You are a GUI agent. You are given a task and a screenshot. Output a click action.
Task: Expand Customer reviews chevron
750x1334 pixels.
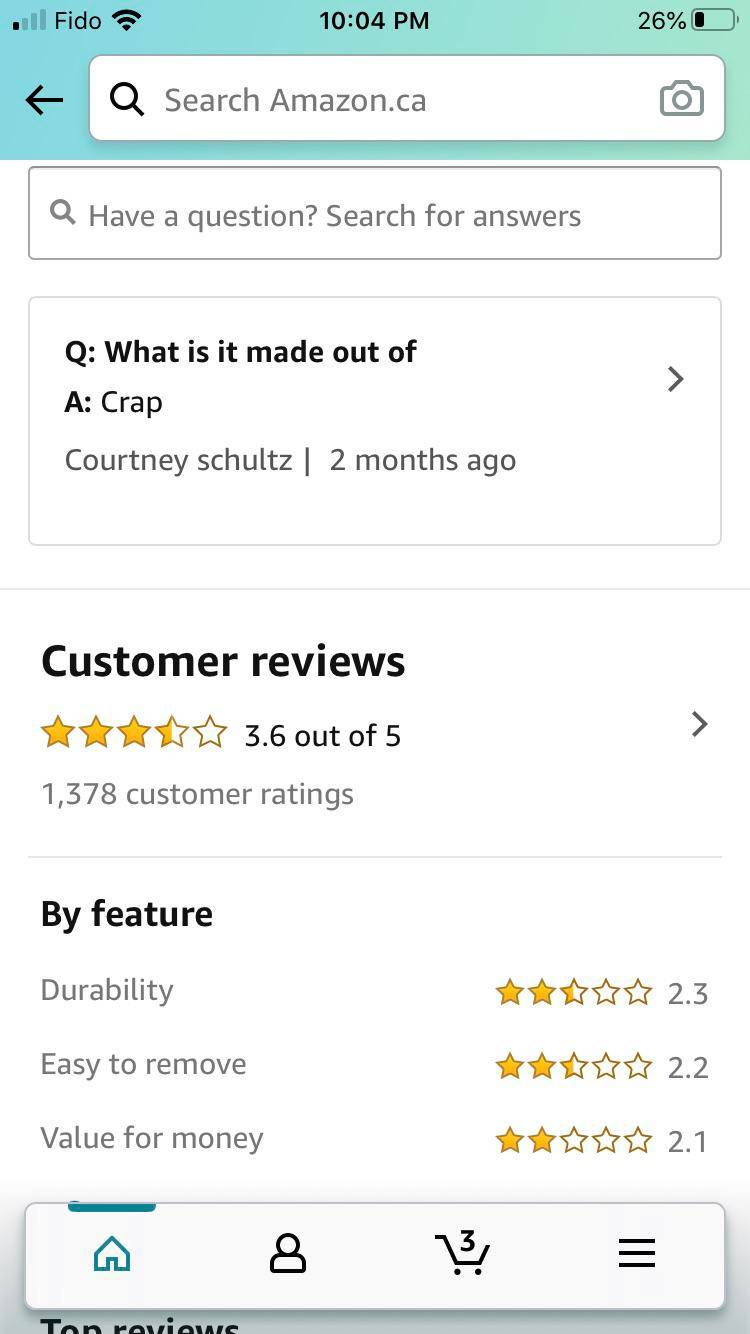(699, 724)
